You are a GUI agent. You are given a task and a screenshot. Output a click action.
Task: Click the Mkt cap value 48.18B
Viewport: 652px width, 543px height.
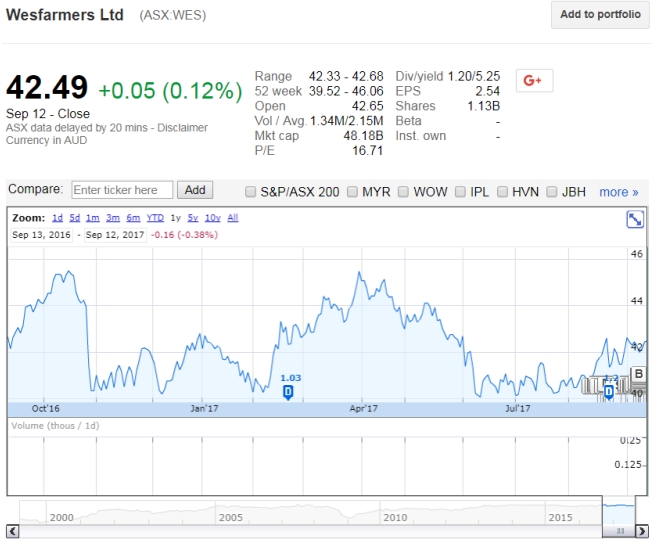click(363, 136)
